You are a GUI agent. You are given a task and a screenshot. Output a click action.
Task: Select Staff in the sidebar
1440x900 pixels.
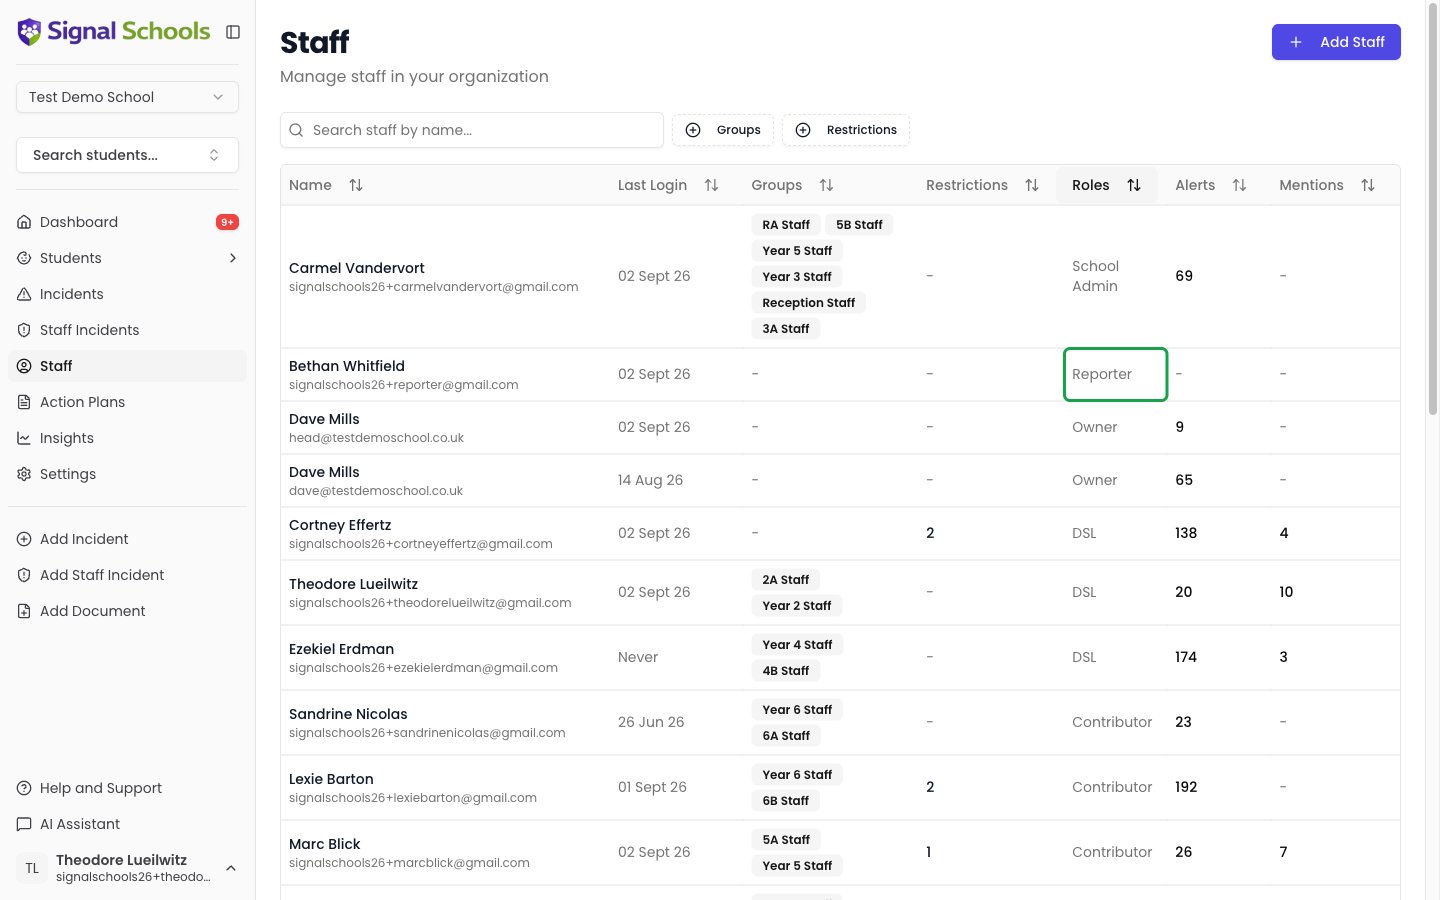[x=127, y=366]
